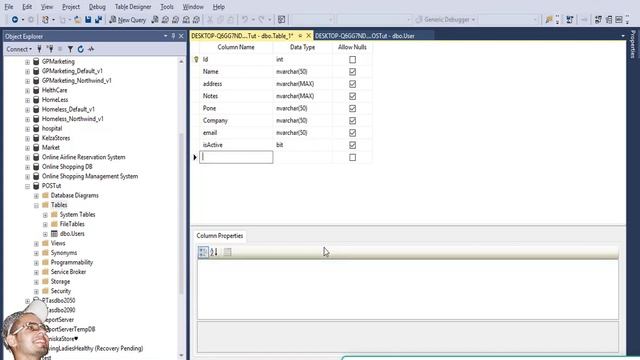Open the Table Designer menu
Viewport: 640px width, 360px height.
tap(133, 7)
